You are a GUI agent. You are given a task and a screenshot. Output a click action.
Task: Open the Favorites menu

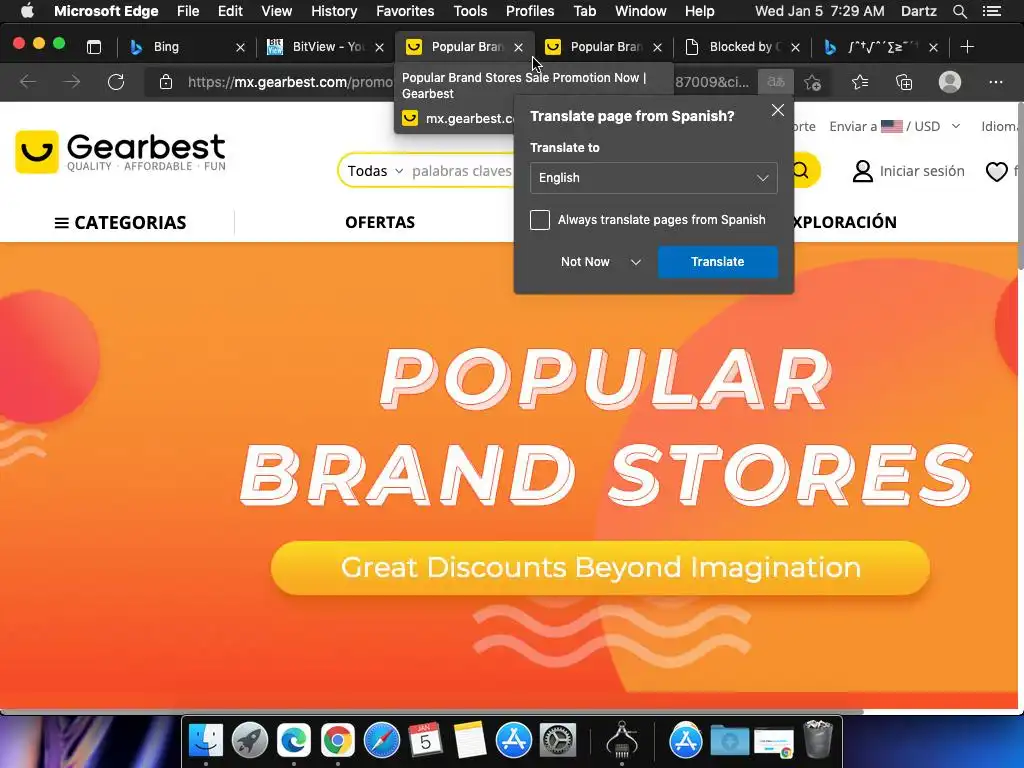(405, 11)
